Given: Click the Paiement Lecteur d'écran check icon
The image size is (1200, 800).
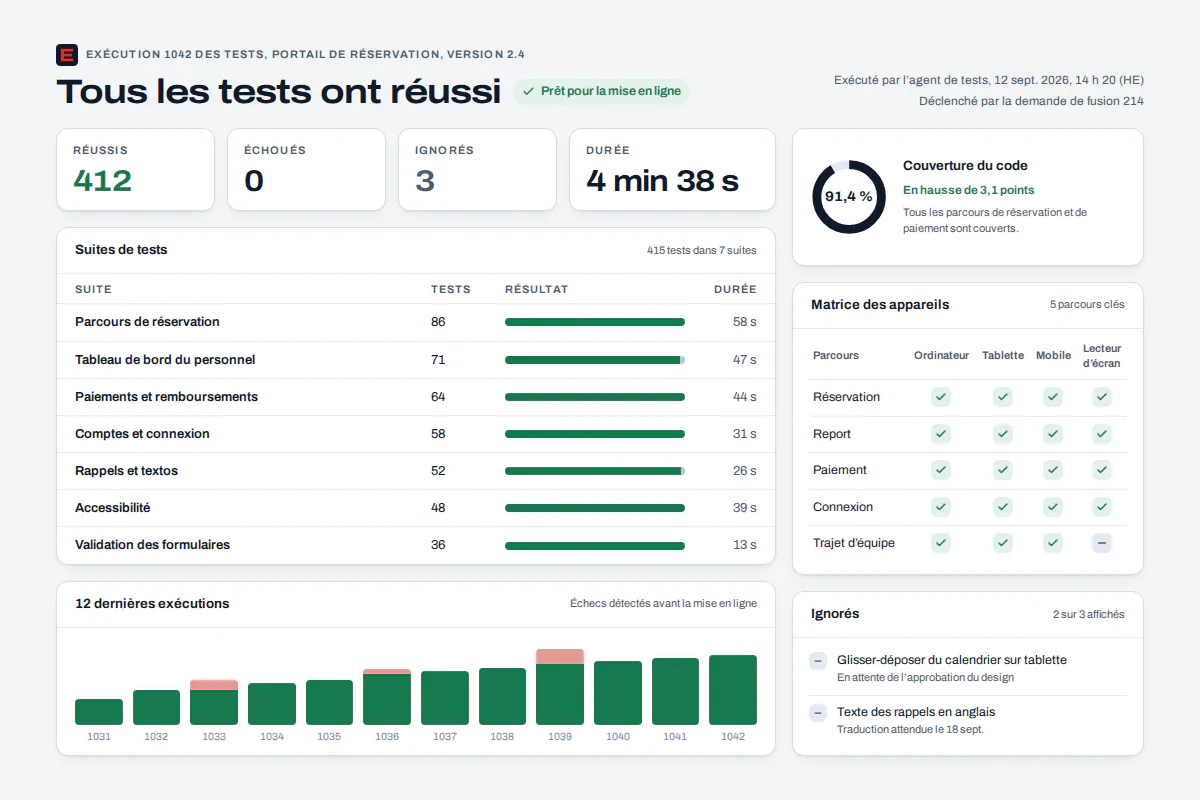Looking at the screenshot, I should [x=1102, y=470].
